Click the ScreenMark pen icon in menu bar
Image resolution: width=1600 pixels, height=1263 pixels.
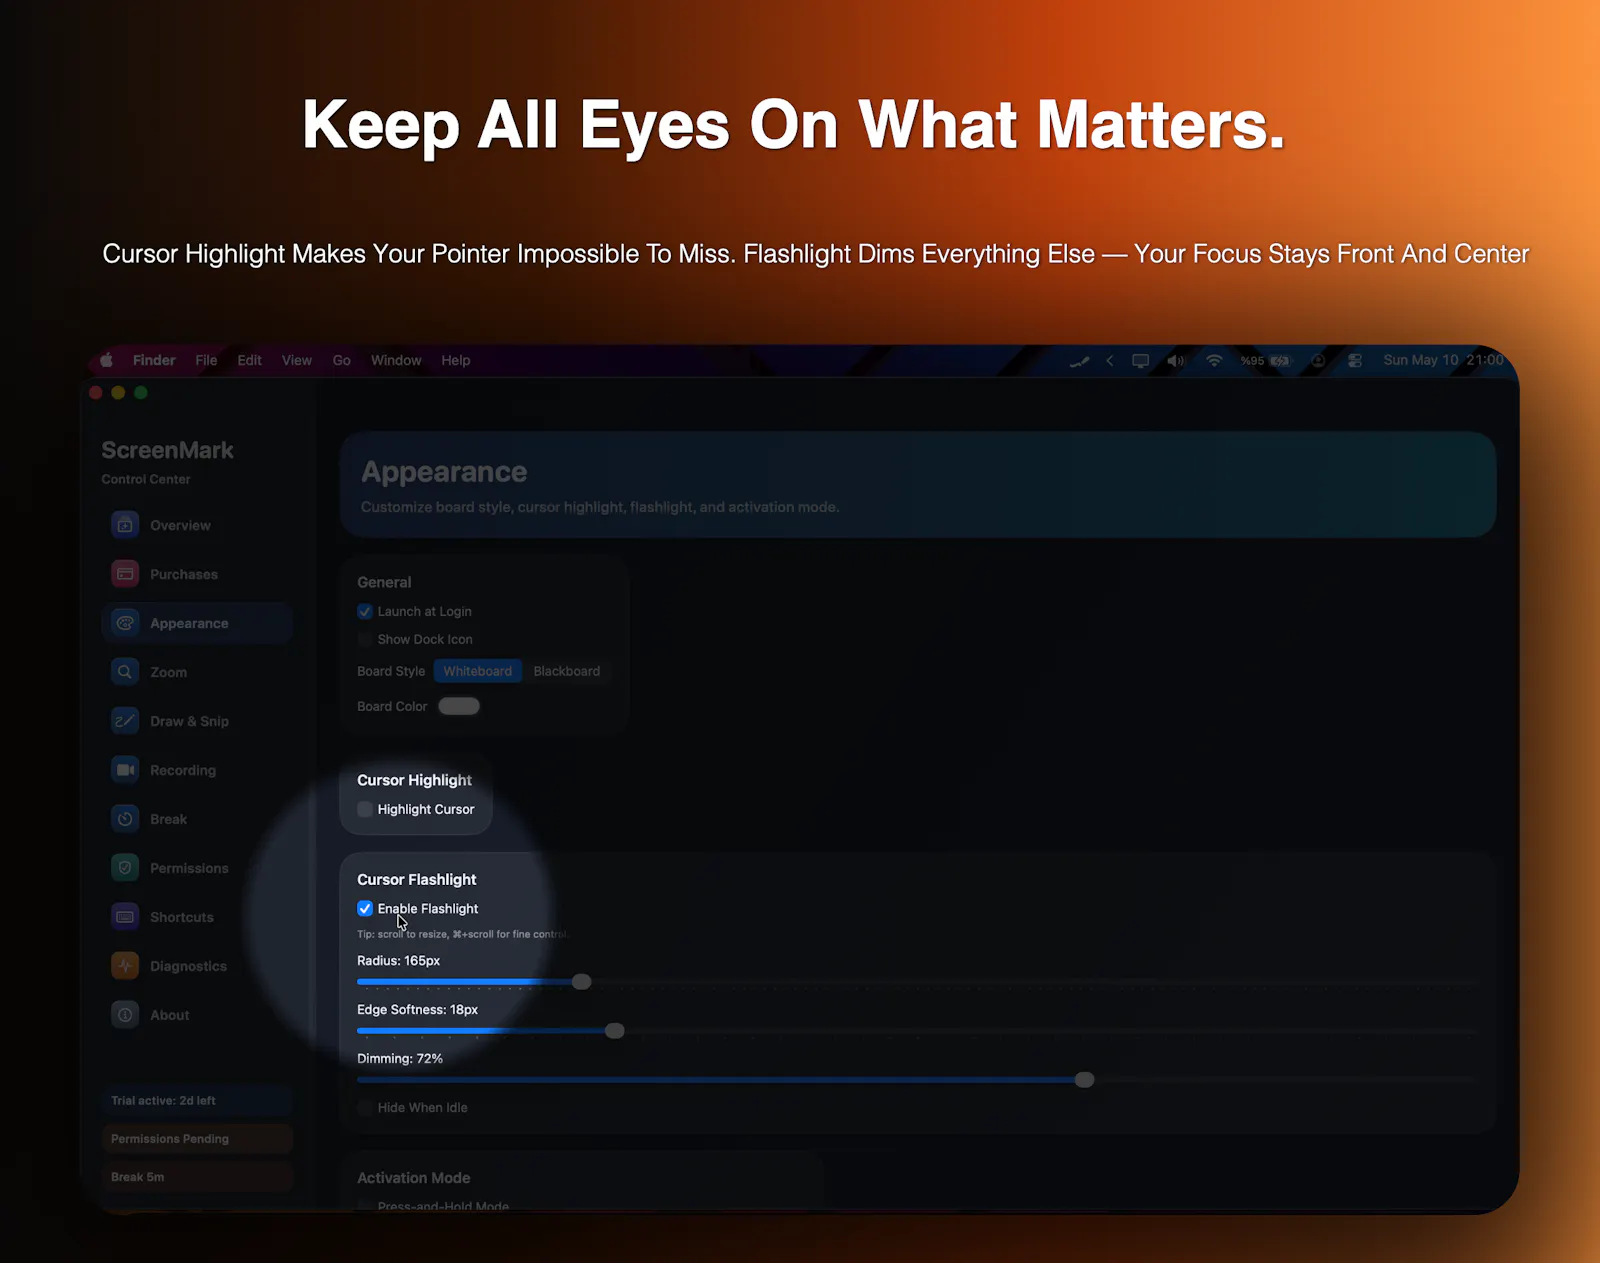click(x=1079, y=361)
